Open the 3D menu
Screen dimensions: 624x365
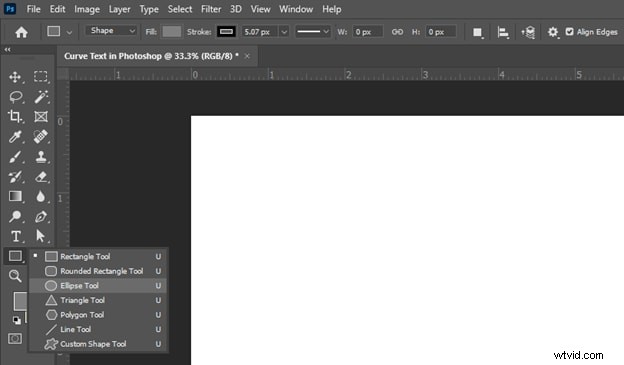236,9
